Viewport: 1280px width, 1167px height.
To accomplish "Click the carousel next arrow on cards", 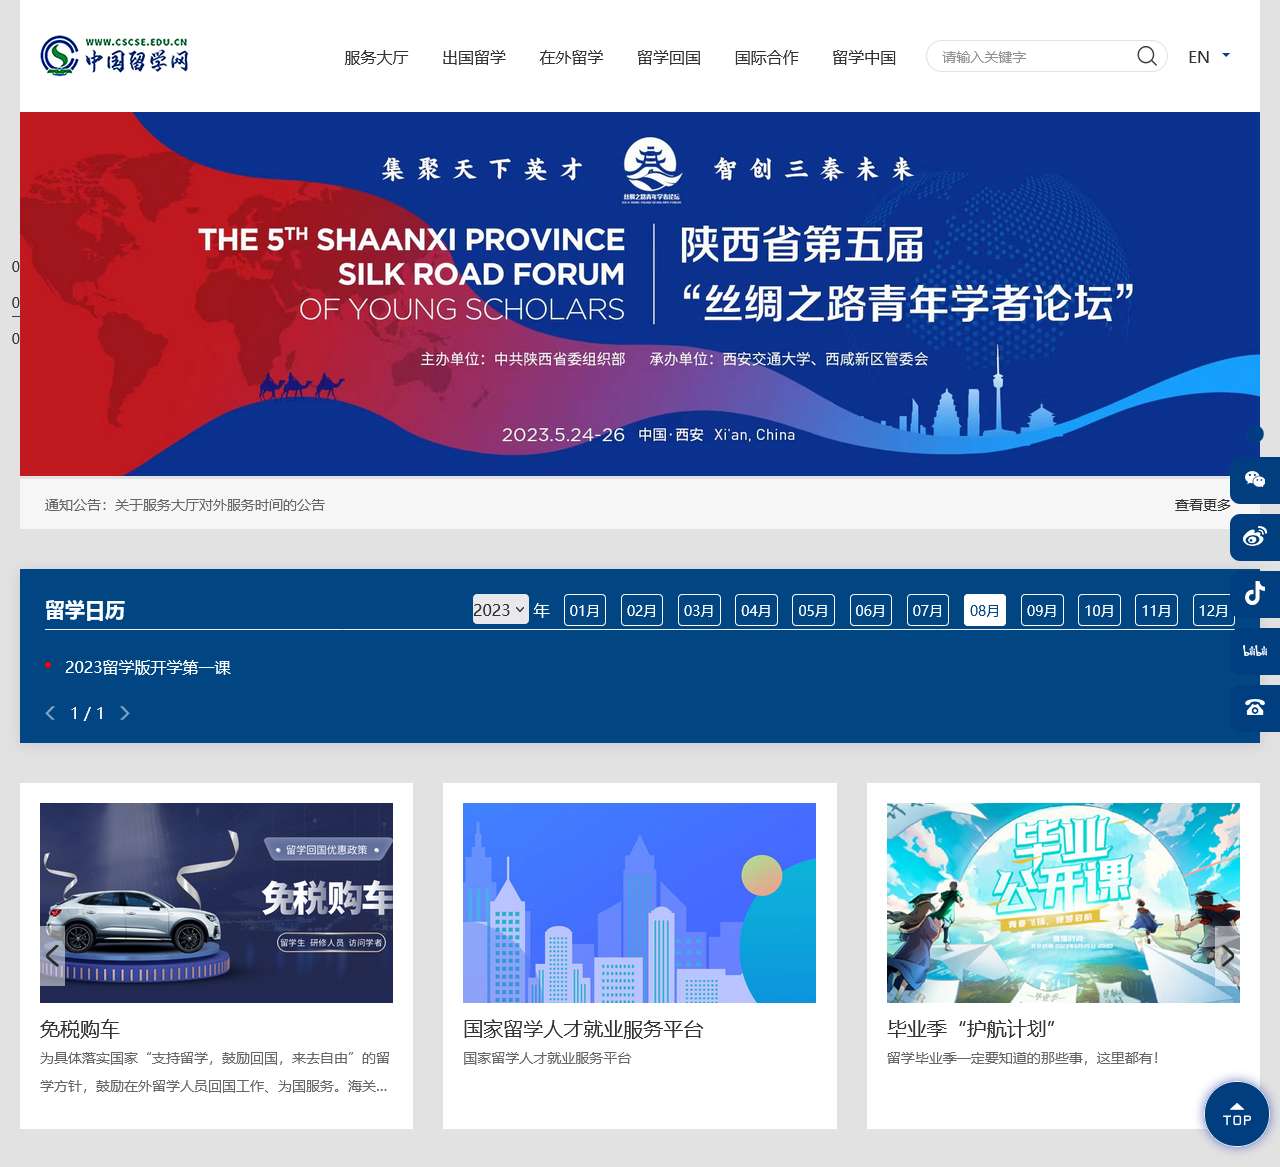I will pos(1227,956).
